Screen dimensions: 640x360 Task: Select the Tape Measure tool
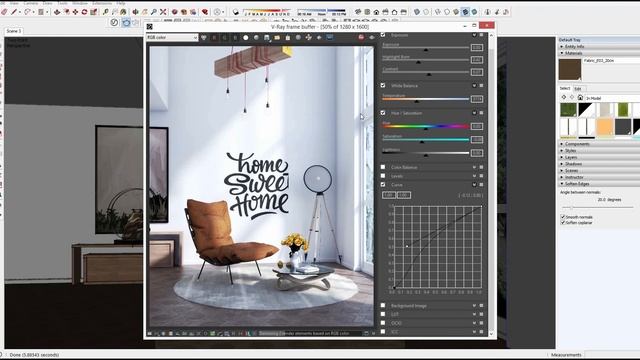(x=106, y=12)
